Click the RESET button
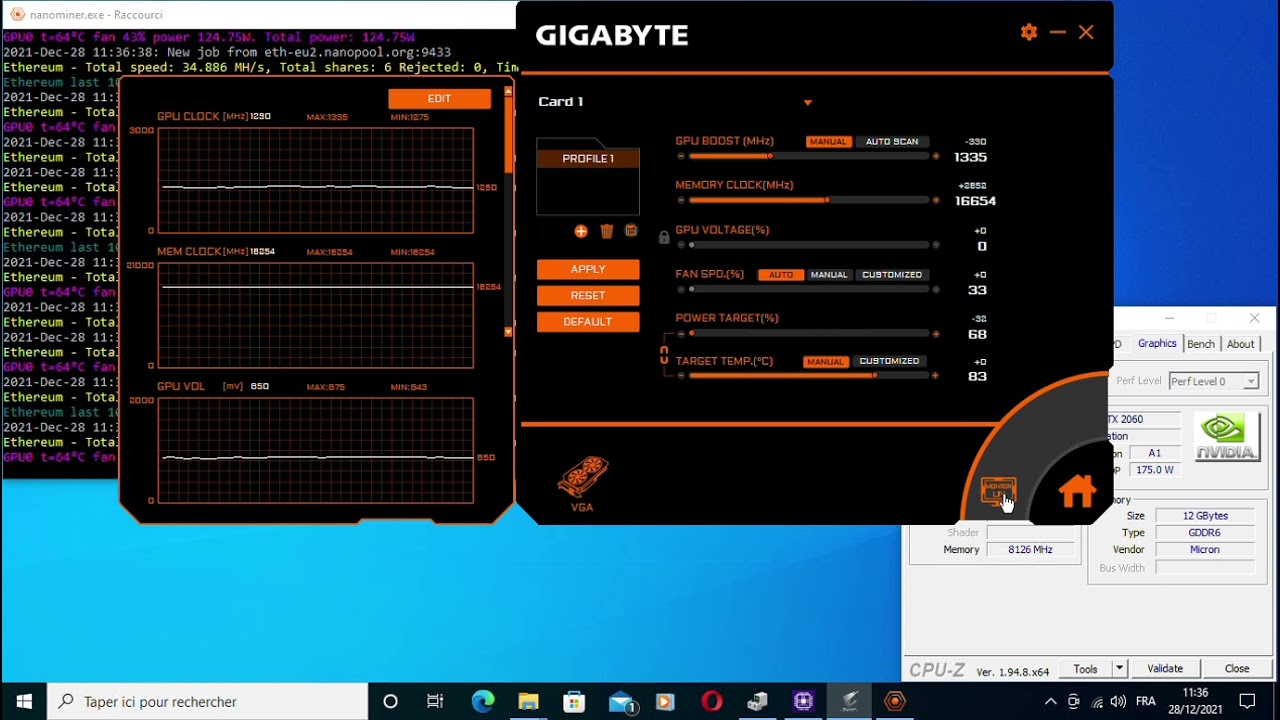 (588, 295)
